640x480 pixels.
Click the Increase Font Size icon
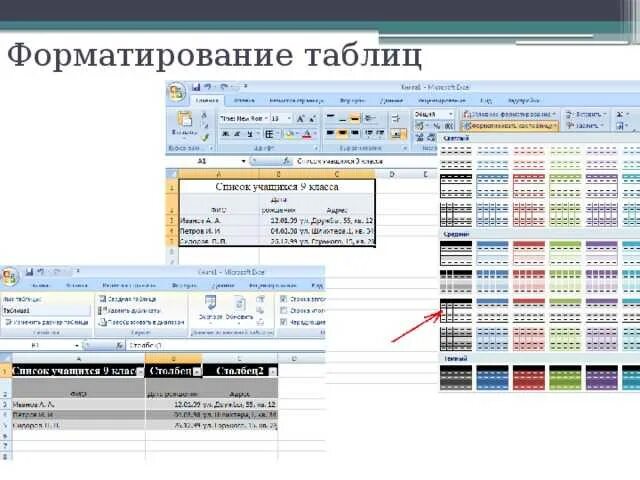300,119
